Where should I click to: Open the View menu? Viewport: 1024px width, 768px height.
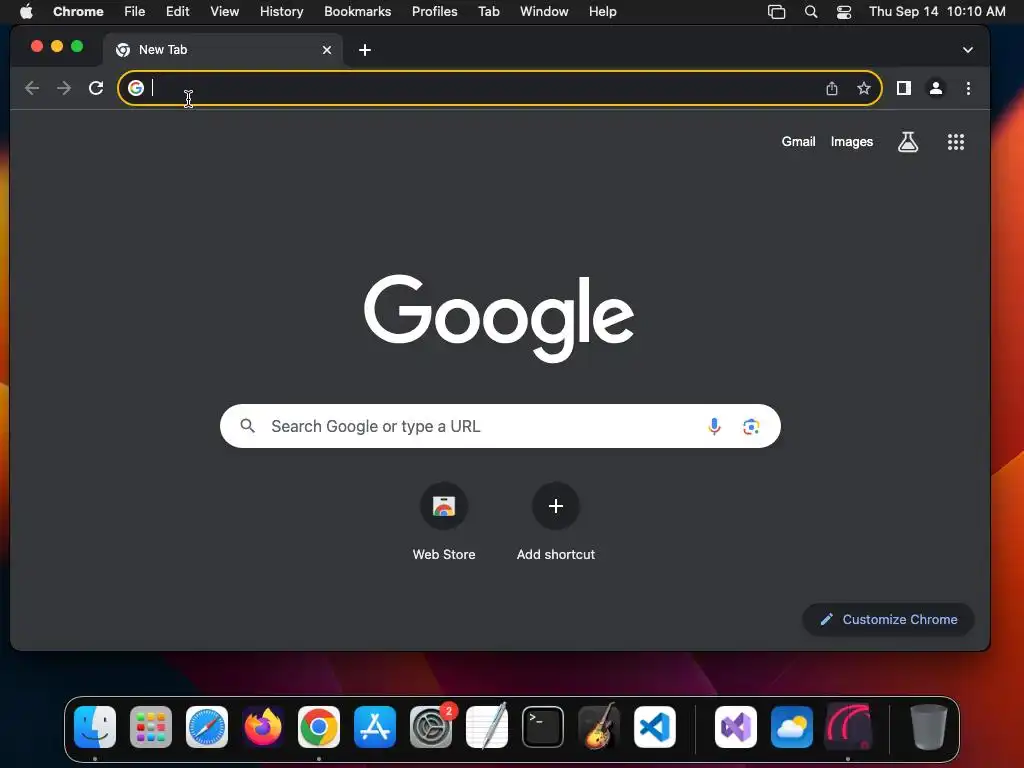pos(224,12)
